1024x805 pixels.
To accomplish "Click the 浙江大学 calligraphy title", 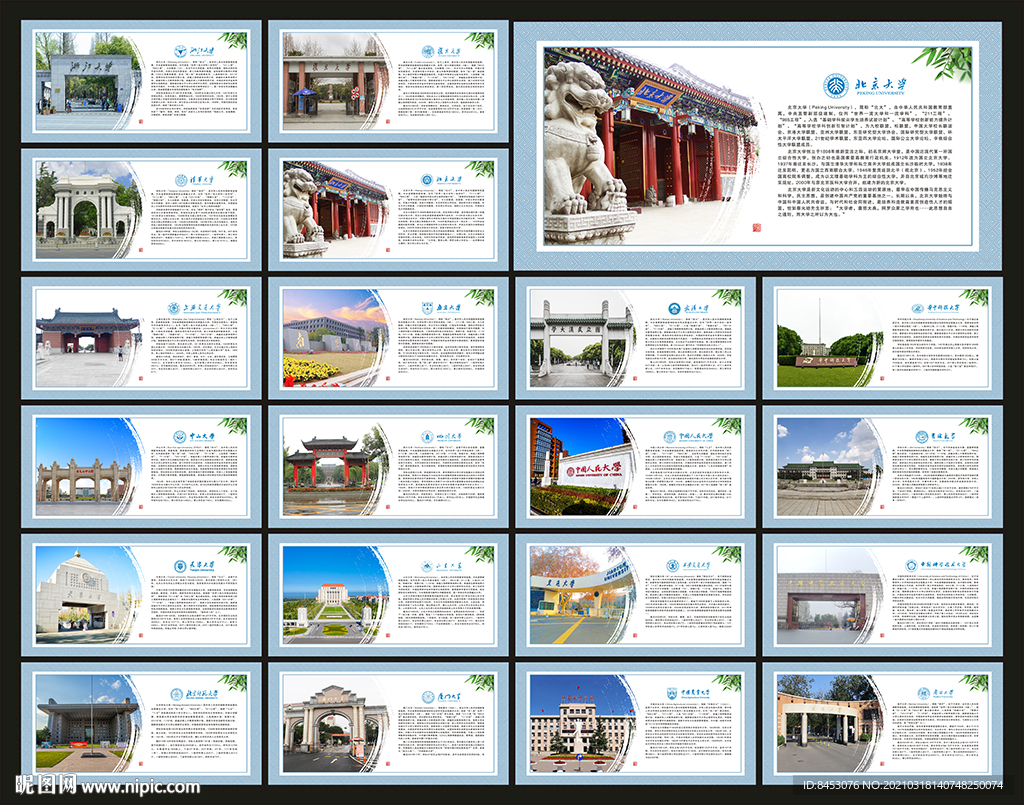I will point(201,50).
